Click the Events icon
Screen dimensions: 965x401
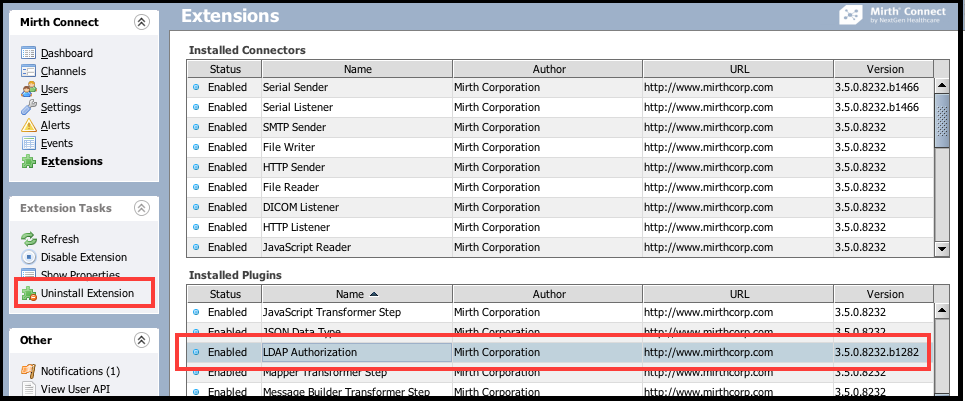pos(29,143)
